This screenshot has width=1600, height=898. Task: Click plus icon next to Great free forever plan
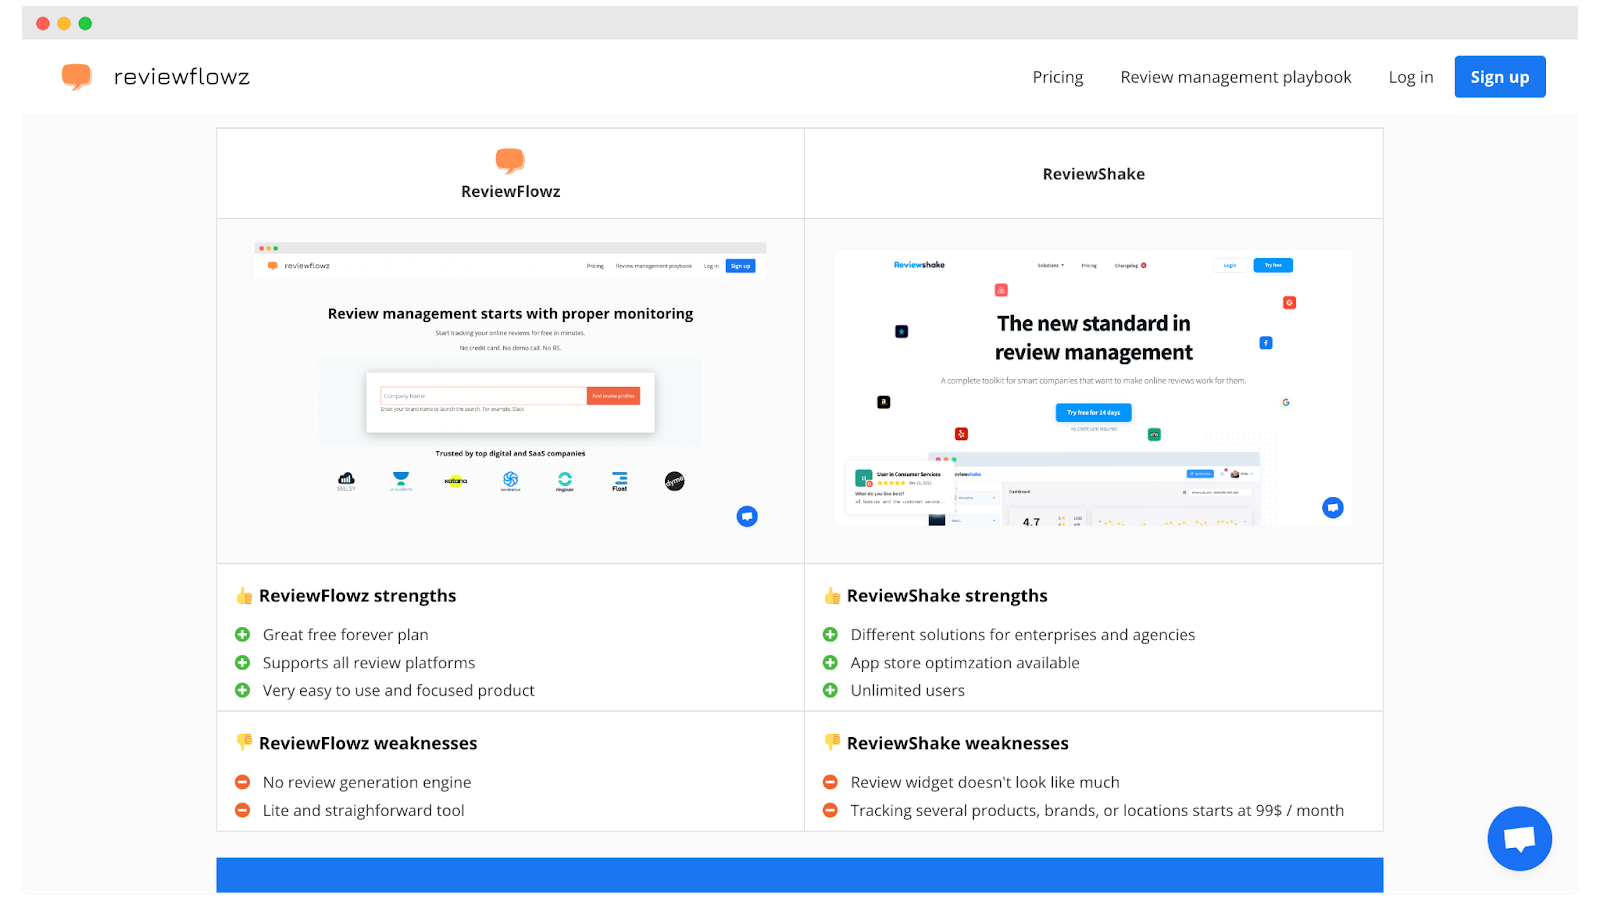point(242,634)
